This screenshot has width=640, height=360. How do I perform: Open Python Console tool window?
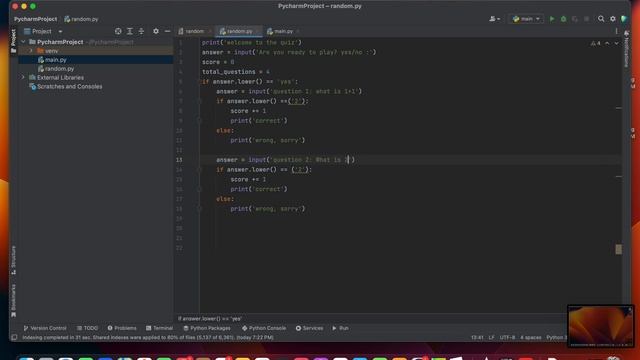pos(264,328)
